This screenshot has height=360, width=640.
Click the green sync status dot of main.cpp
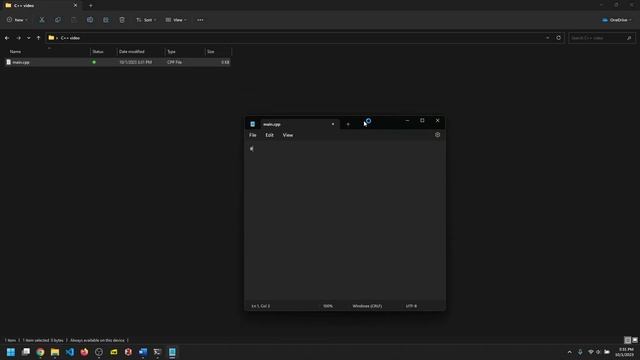click(94, 62)
